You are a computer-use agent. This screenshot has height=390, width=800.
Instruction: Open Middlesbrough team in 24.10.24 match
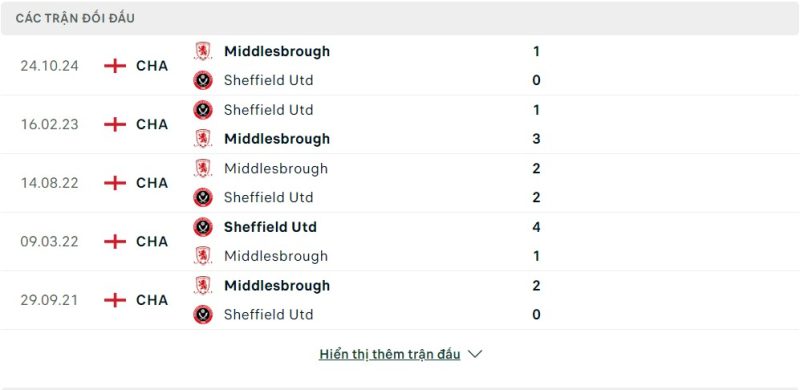pyautogui.click(x=277, y=51)
